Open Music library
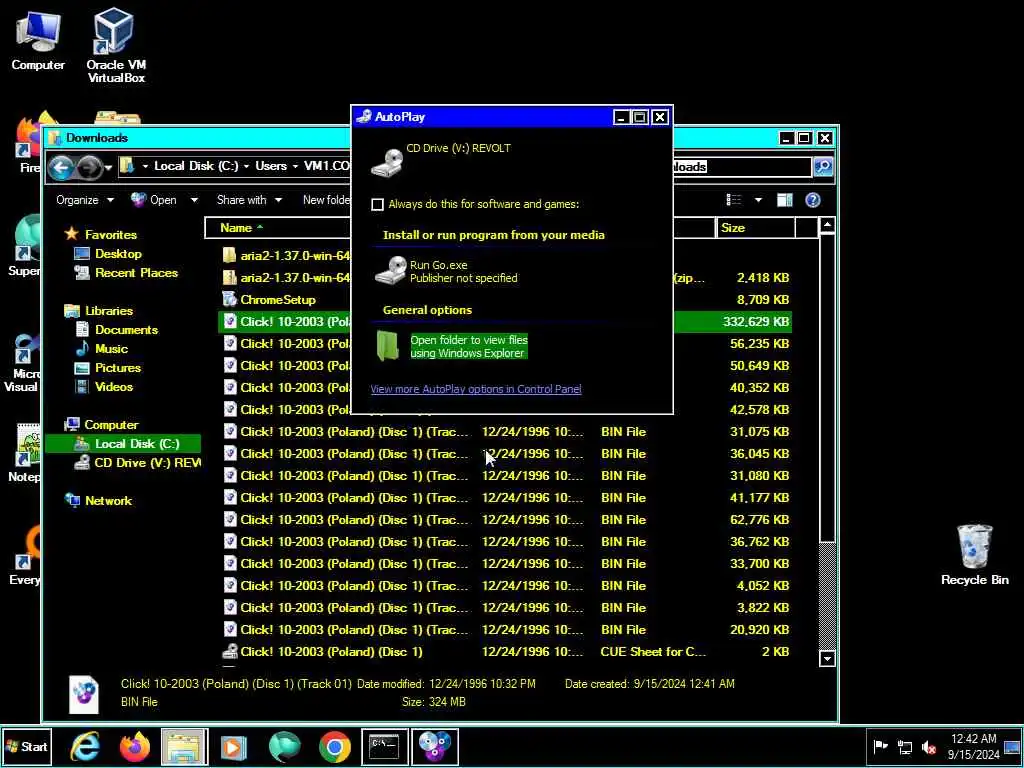The width and height of the screenshot is (1024, 768). [x=112, y=349]
